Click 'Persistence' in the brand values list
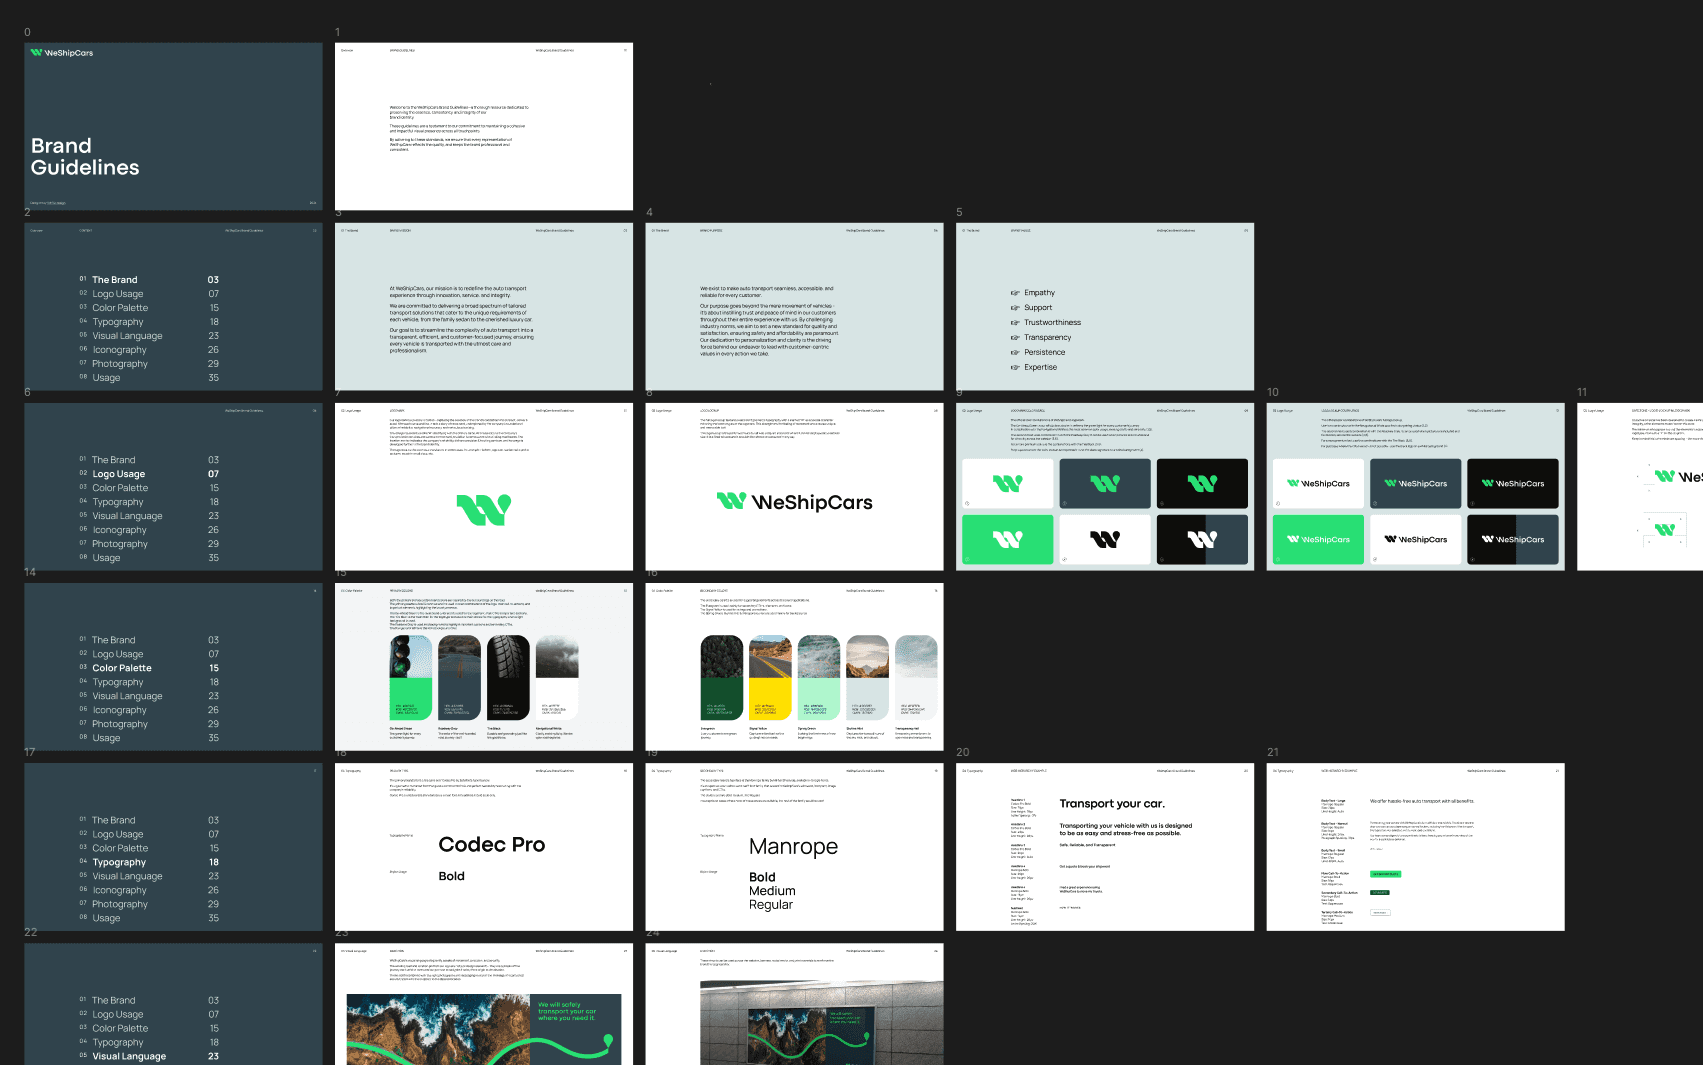1703x1065 pixels. [x=1044, y=352]
